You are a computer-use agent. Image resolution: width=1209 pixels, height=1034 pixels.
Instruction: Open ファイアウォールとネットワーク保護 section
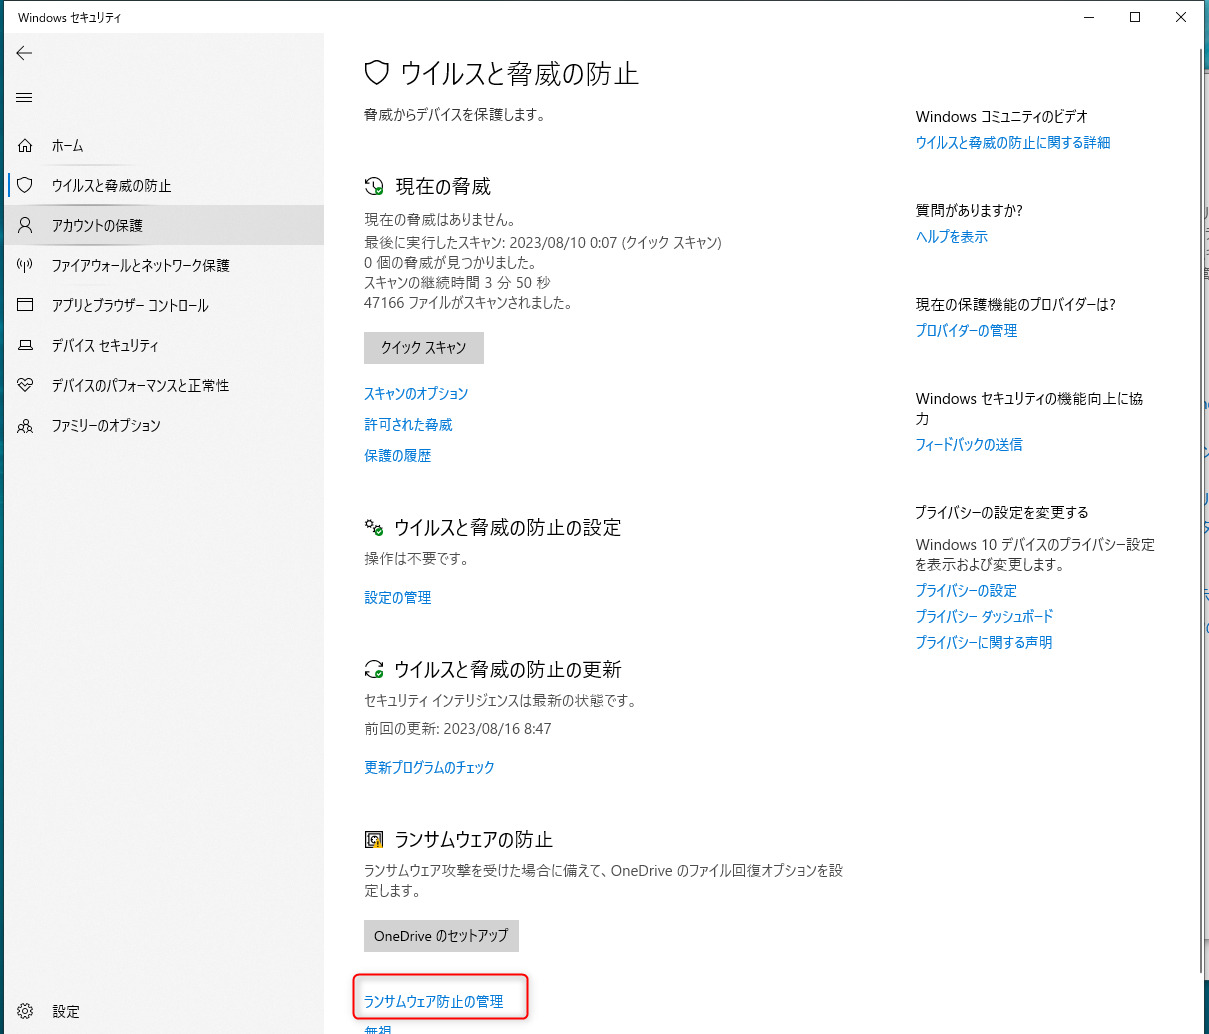click(164, 265)
